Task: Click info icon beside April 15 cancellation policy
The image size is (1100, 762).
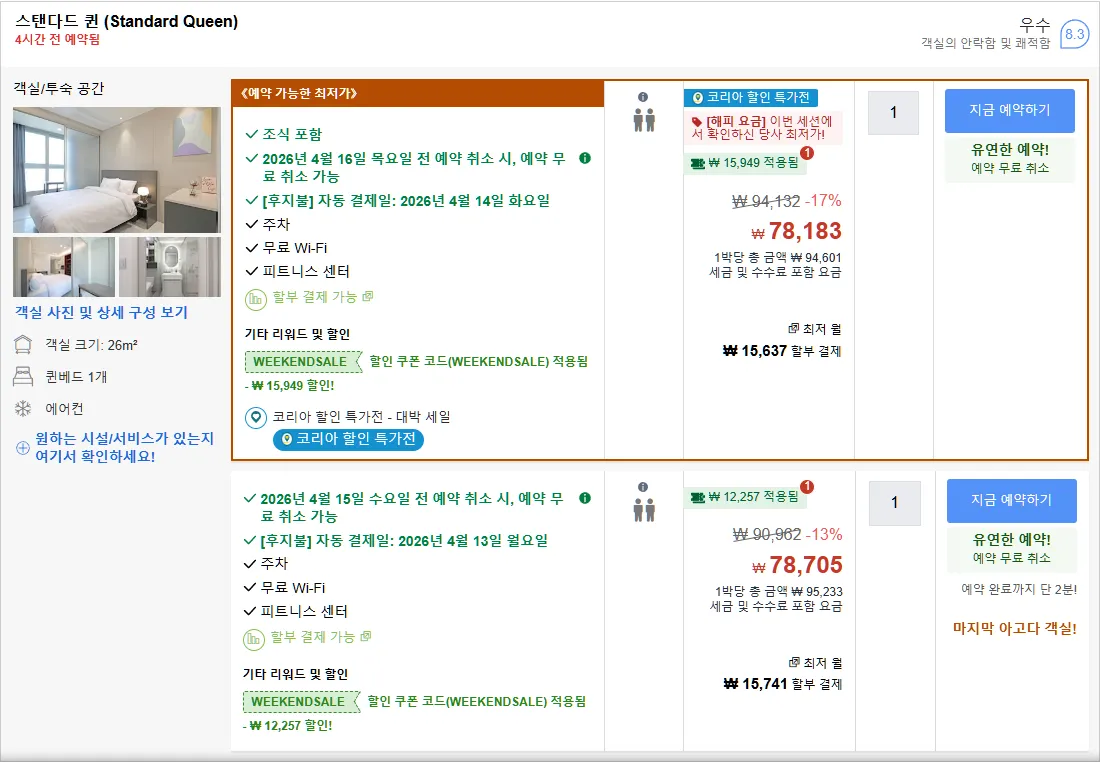Action: click(x=584, y=498)
